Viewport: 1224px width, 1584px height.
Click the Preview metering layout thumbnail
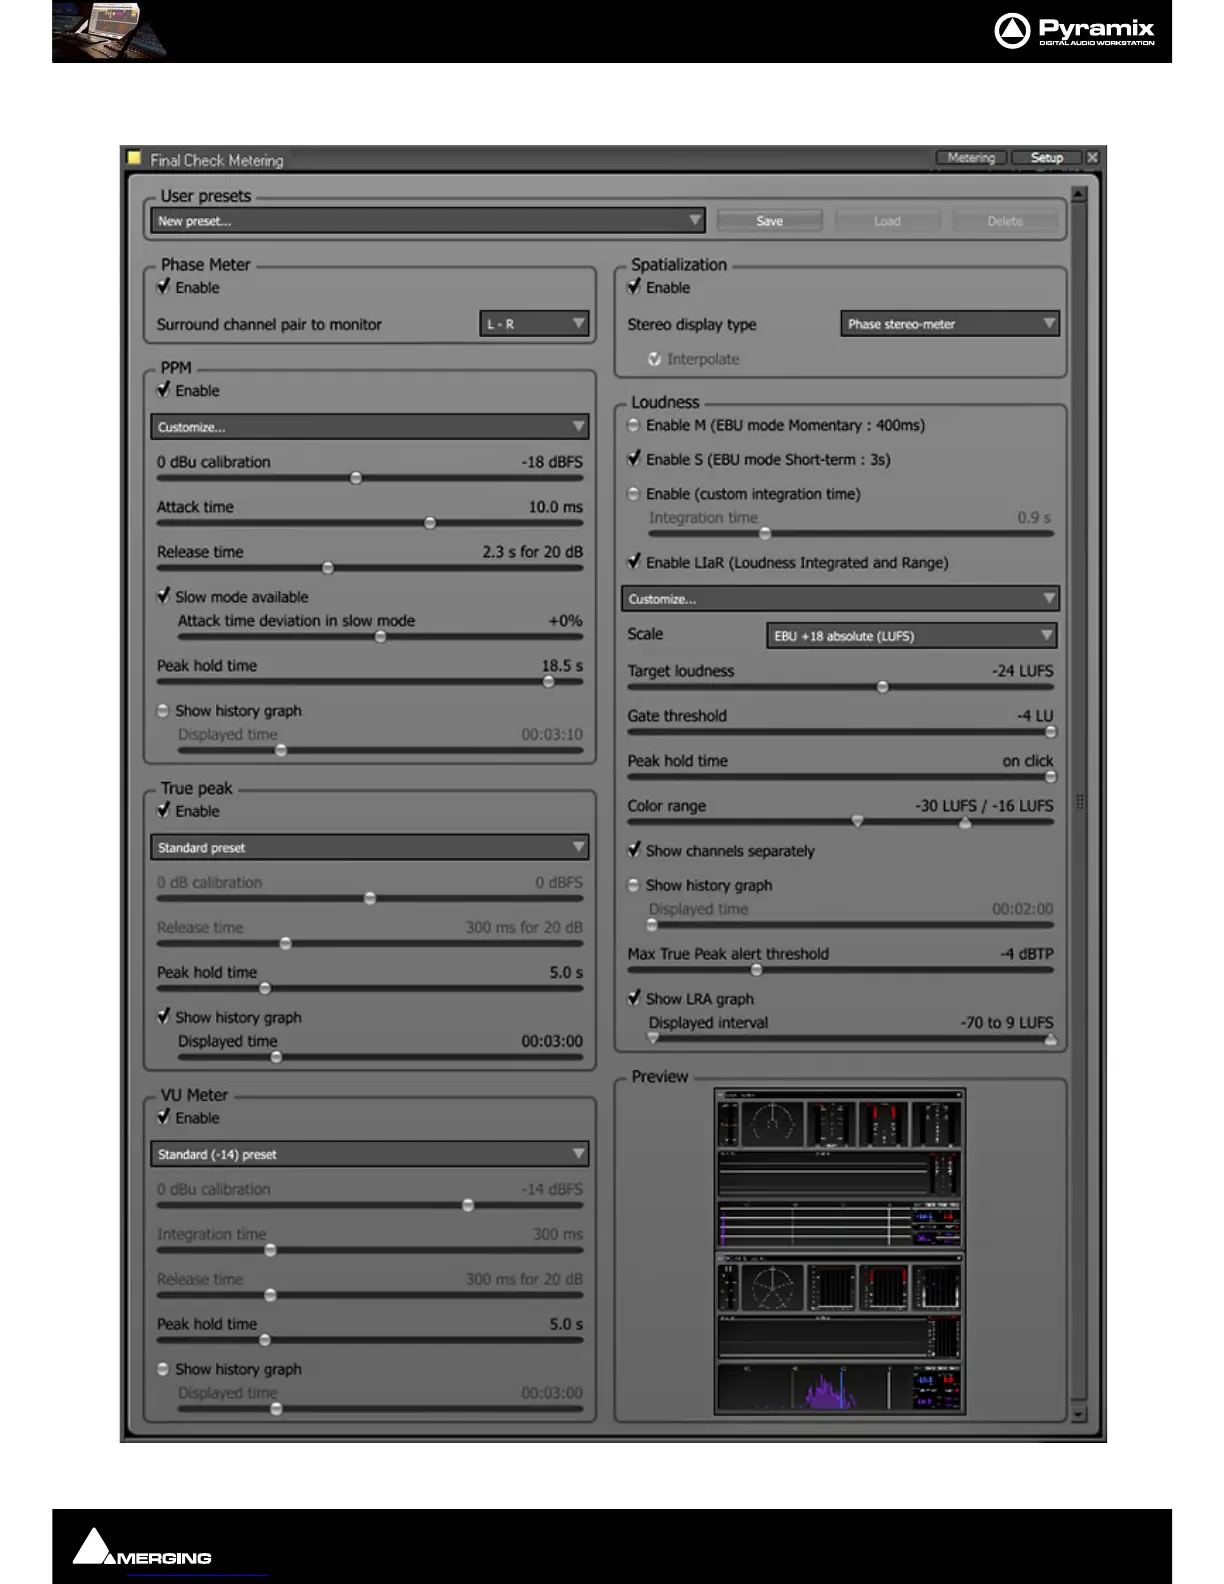pyautogui.click(x=840, y=1252)
